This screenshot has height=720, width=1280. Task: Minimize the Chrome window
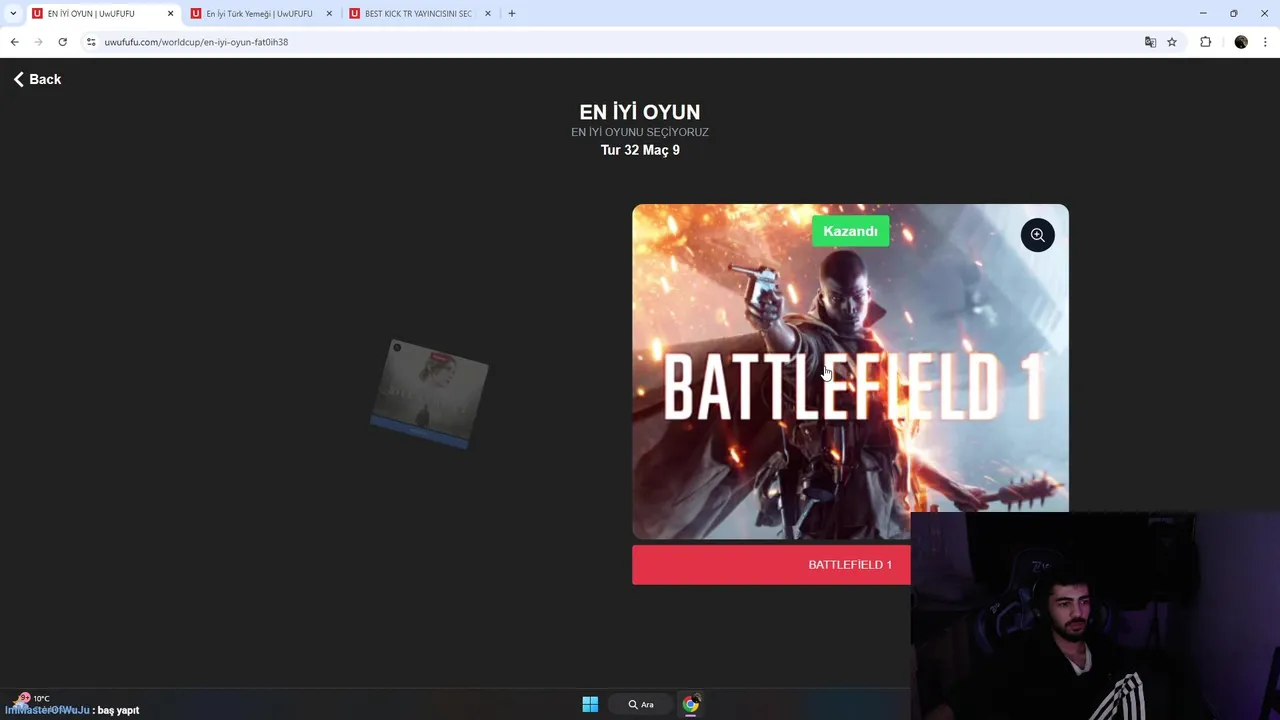click(1203, 13)
